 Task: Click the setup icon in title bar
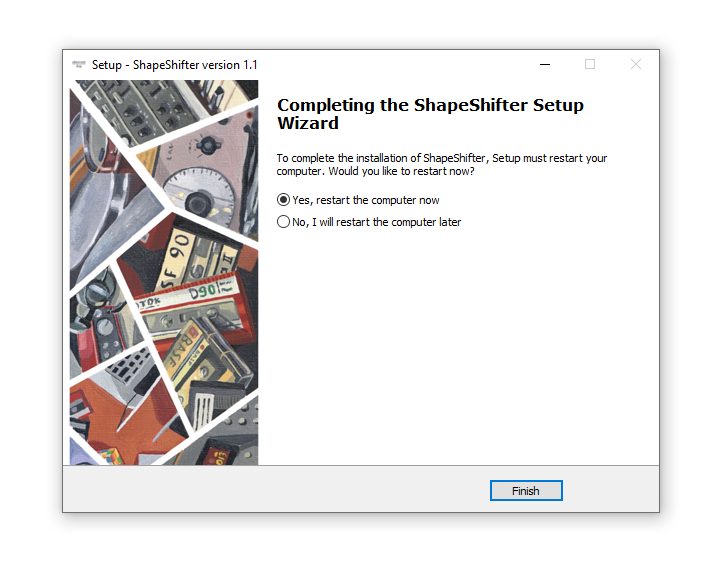tap(79, 64)
